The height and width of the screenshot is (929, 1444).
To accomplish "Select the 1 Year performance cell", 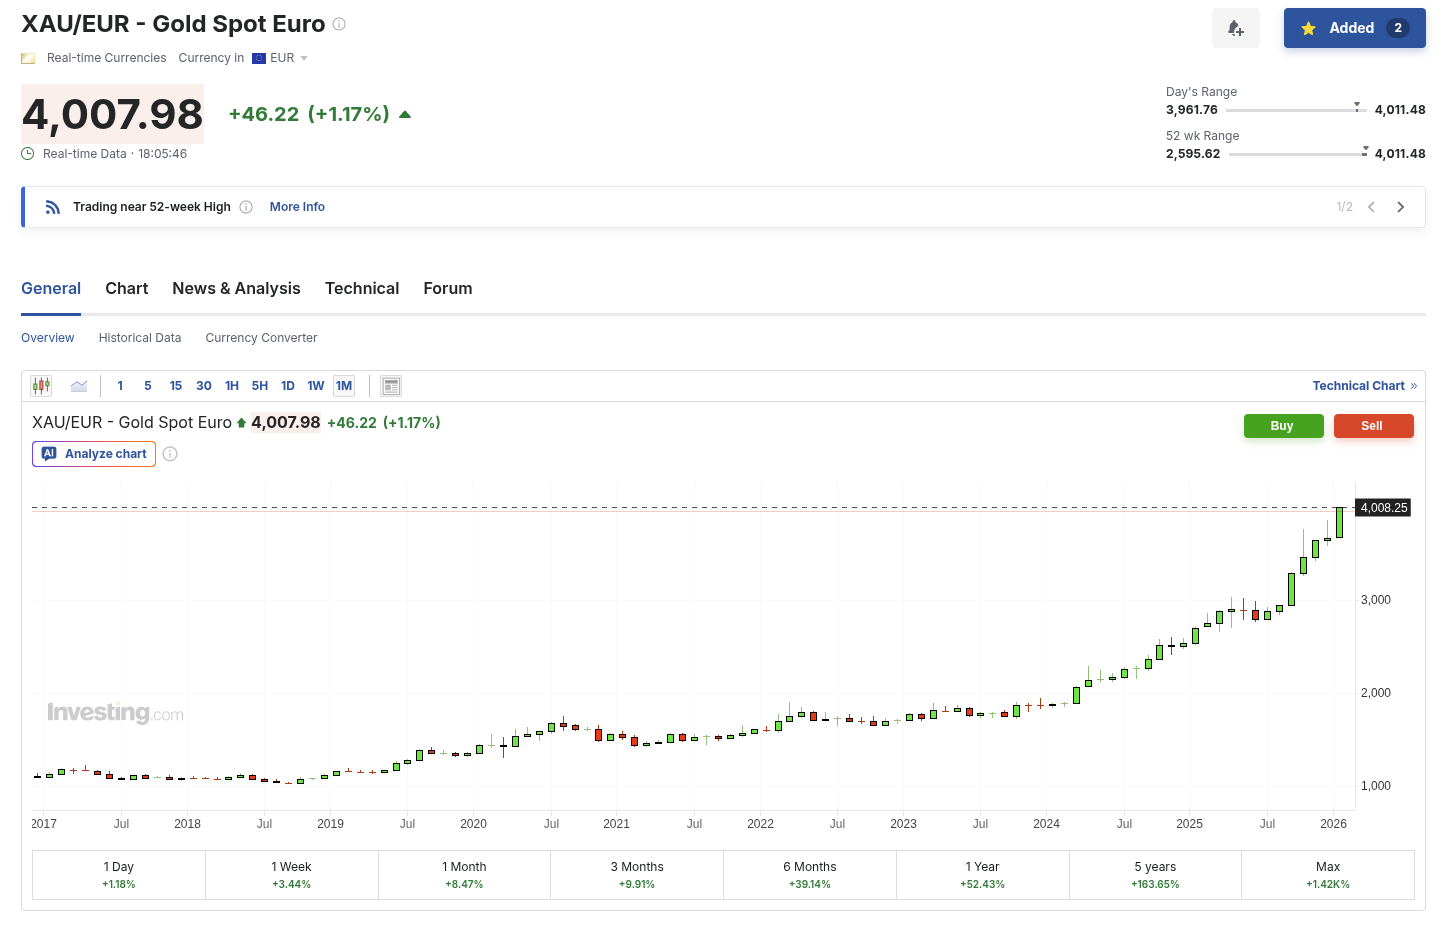I will [983, 875].
